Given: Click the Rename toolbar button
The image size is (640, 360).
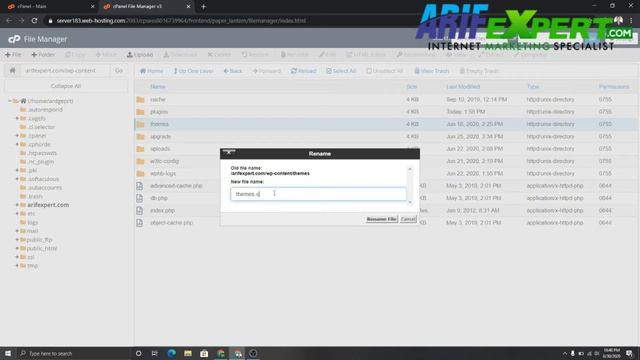Looking at the screenshot, I should [x=294, y=54].
